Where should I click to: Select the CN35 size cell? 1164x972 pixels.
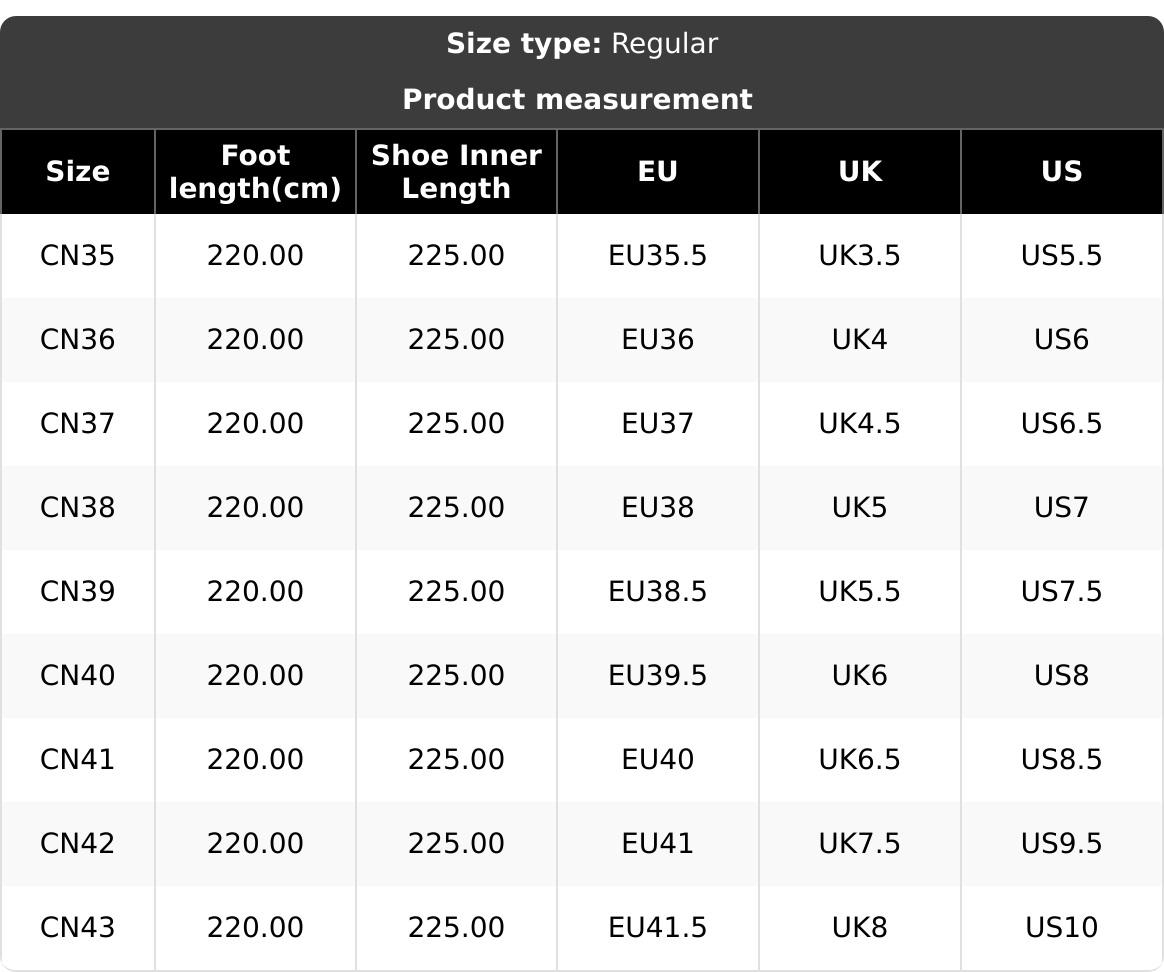pos(77,256)
